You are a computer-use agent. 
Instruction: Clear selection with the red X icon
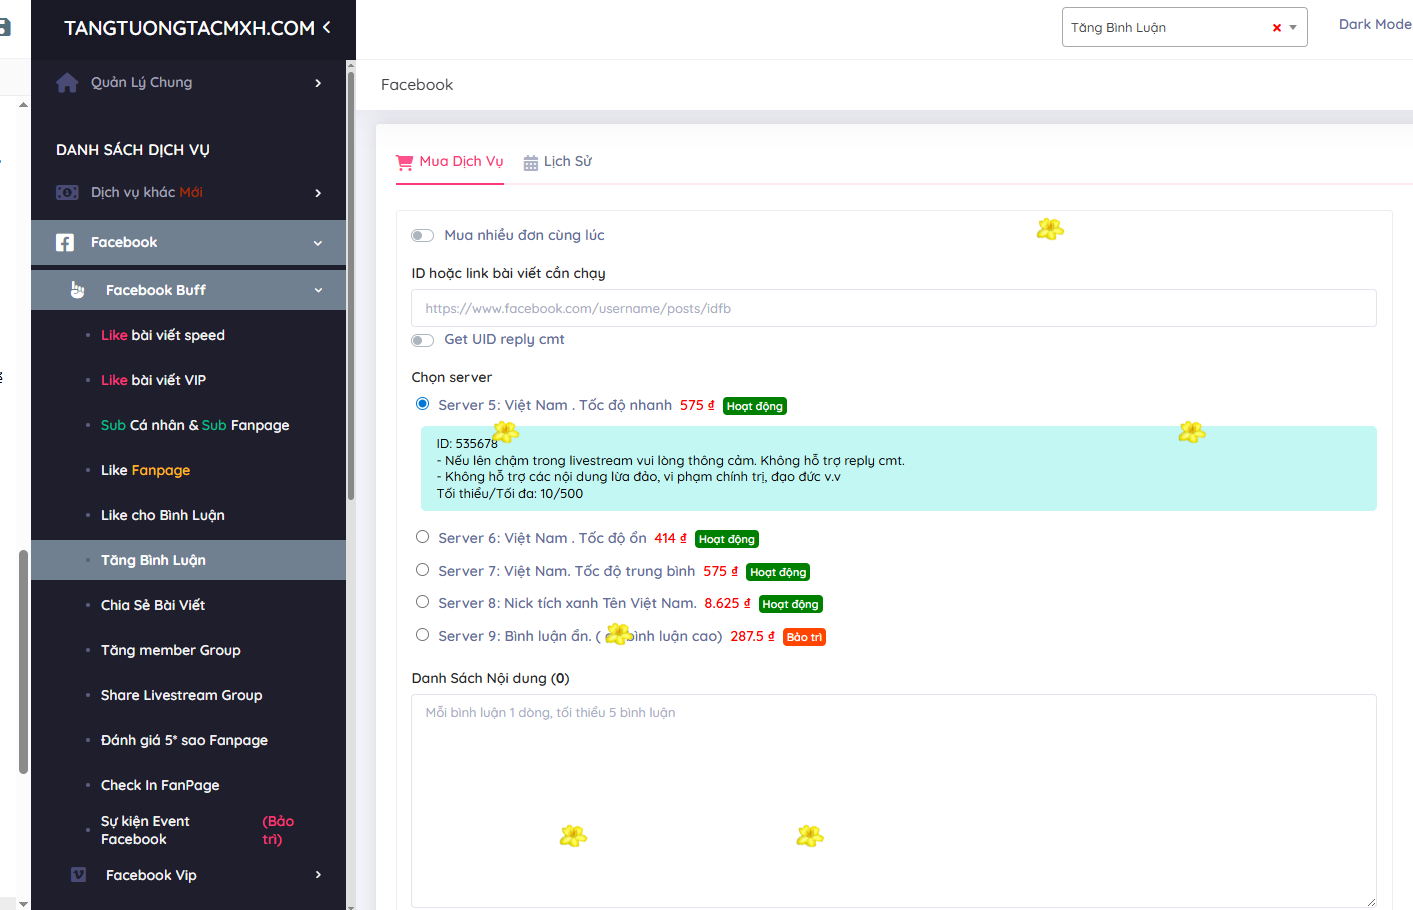pos(1276,28)
